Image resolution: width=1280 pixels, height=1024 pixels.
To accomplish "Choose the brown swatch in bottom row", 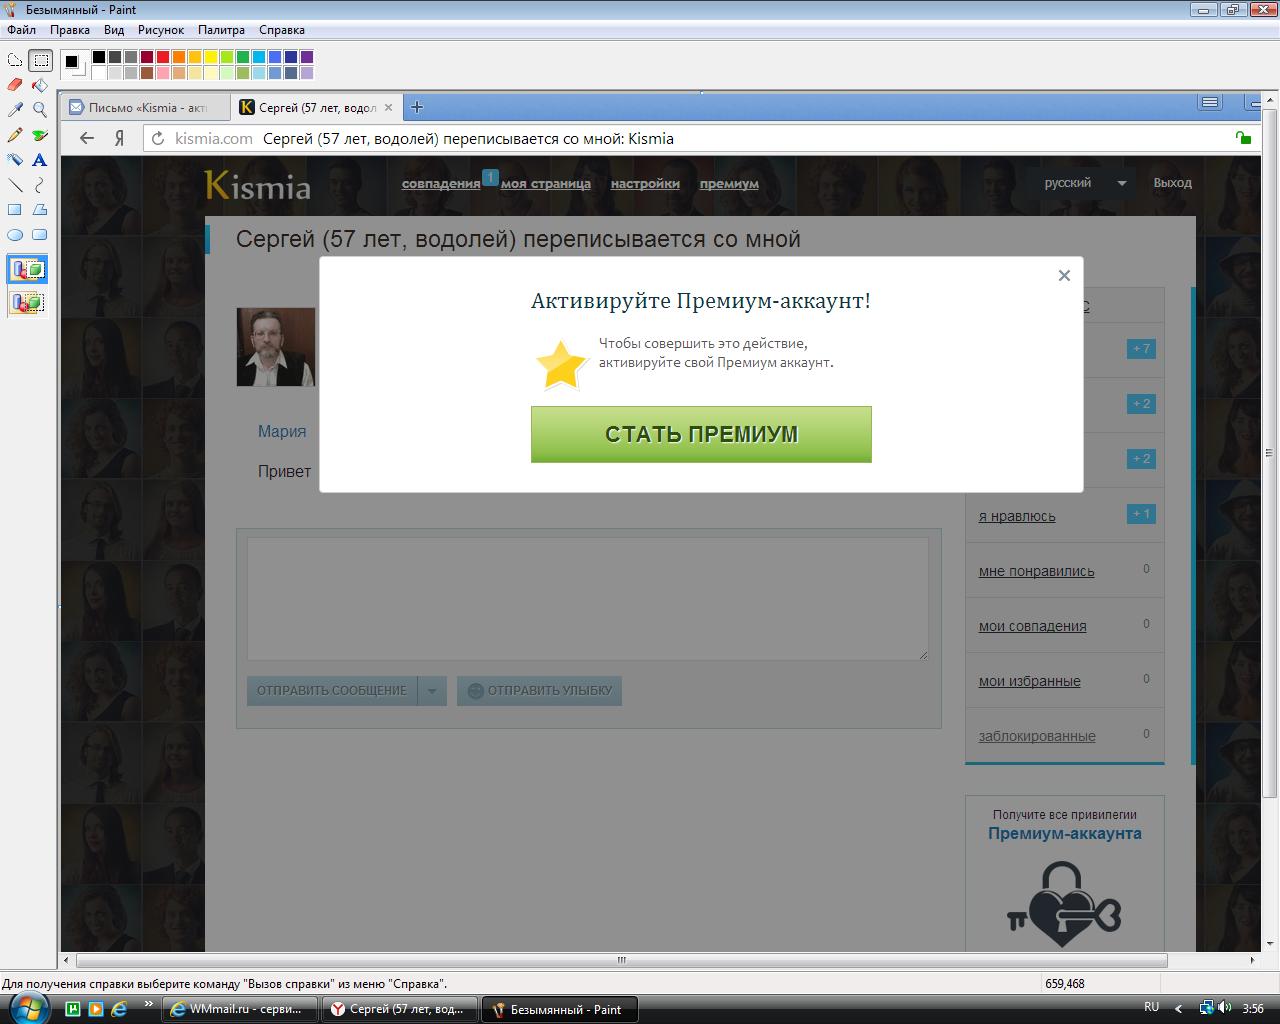I will [x=147, y=73].
